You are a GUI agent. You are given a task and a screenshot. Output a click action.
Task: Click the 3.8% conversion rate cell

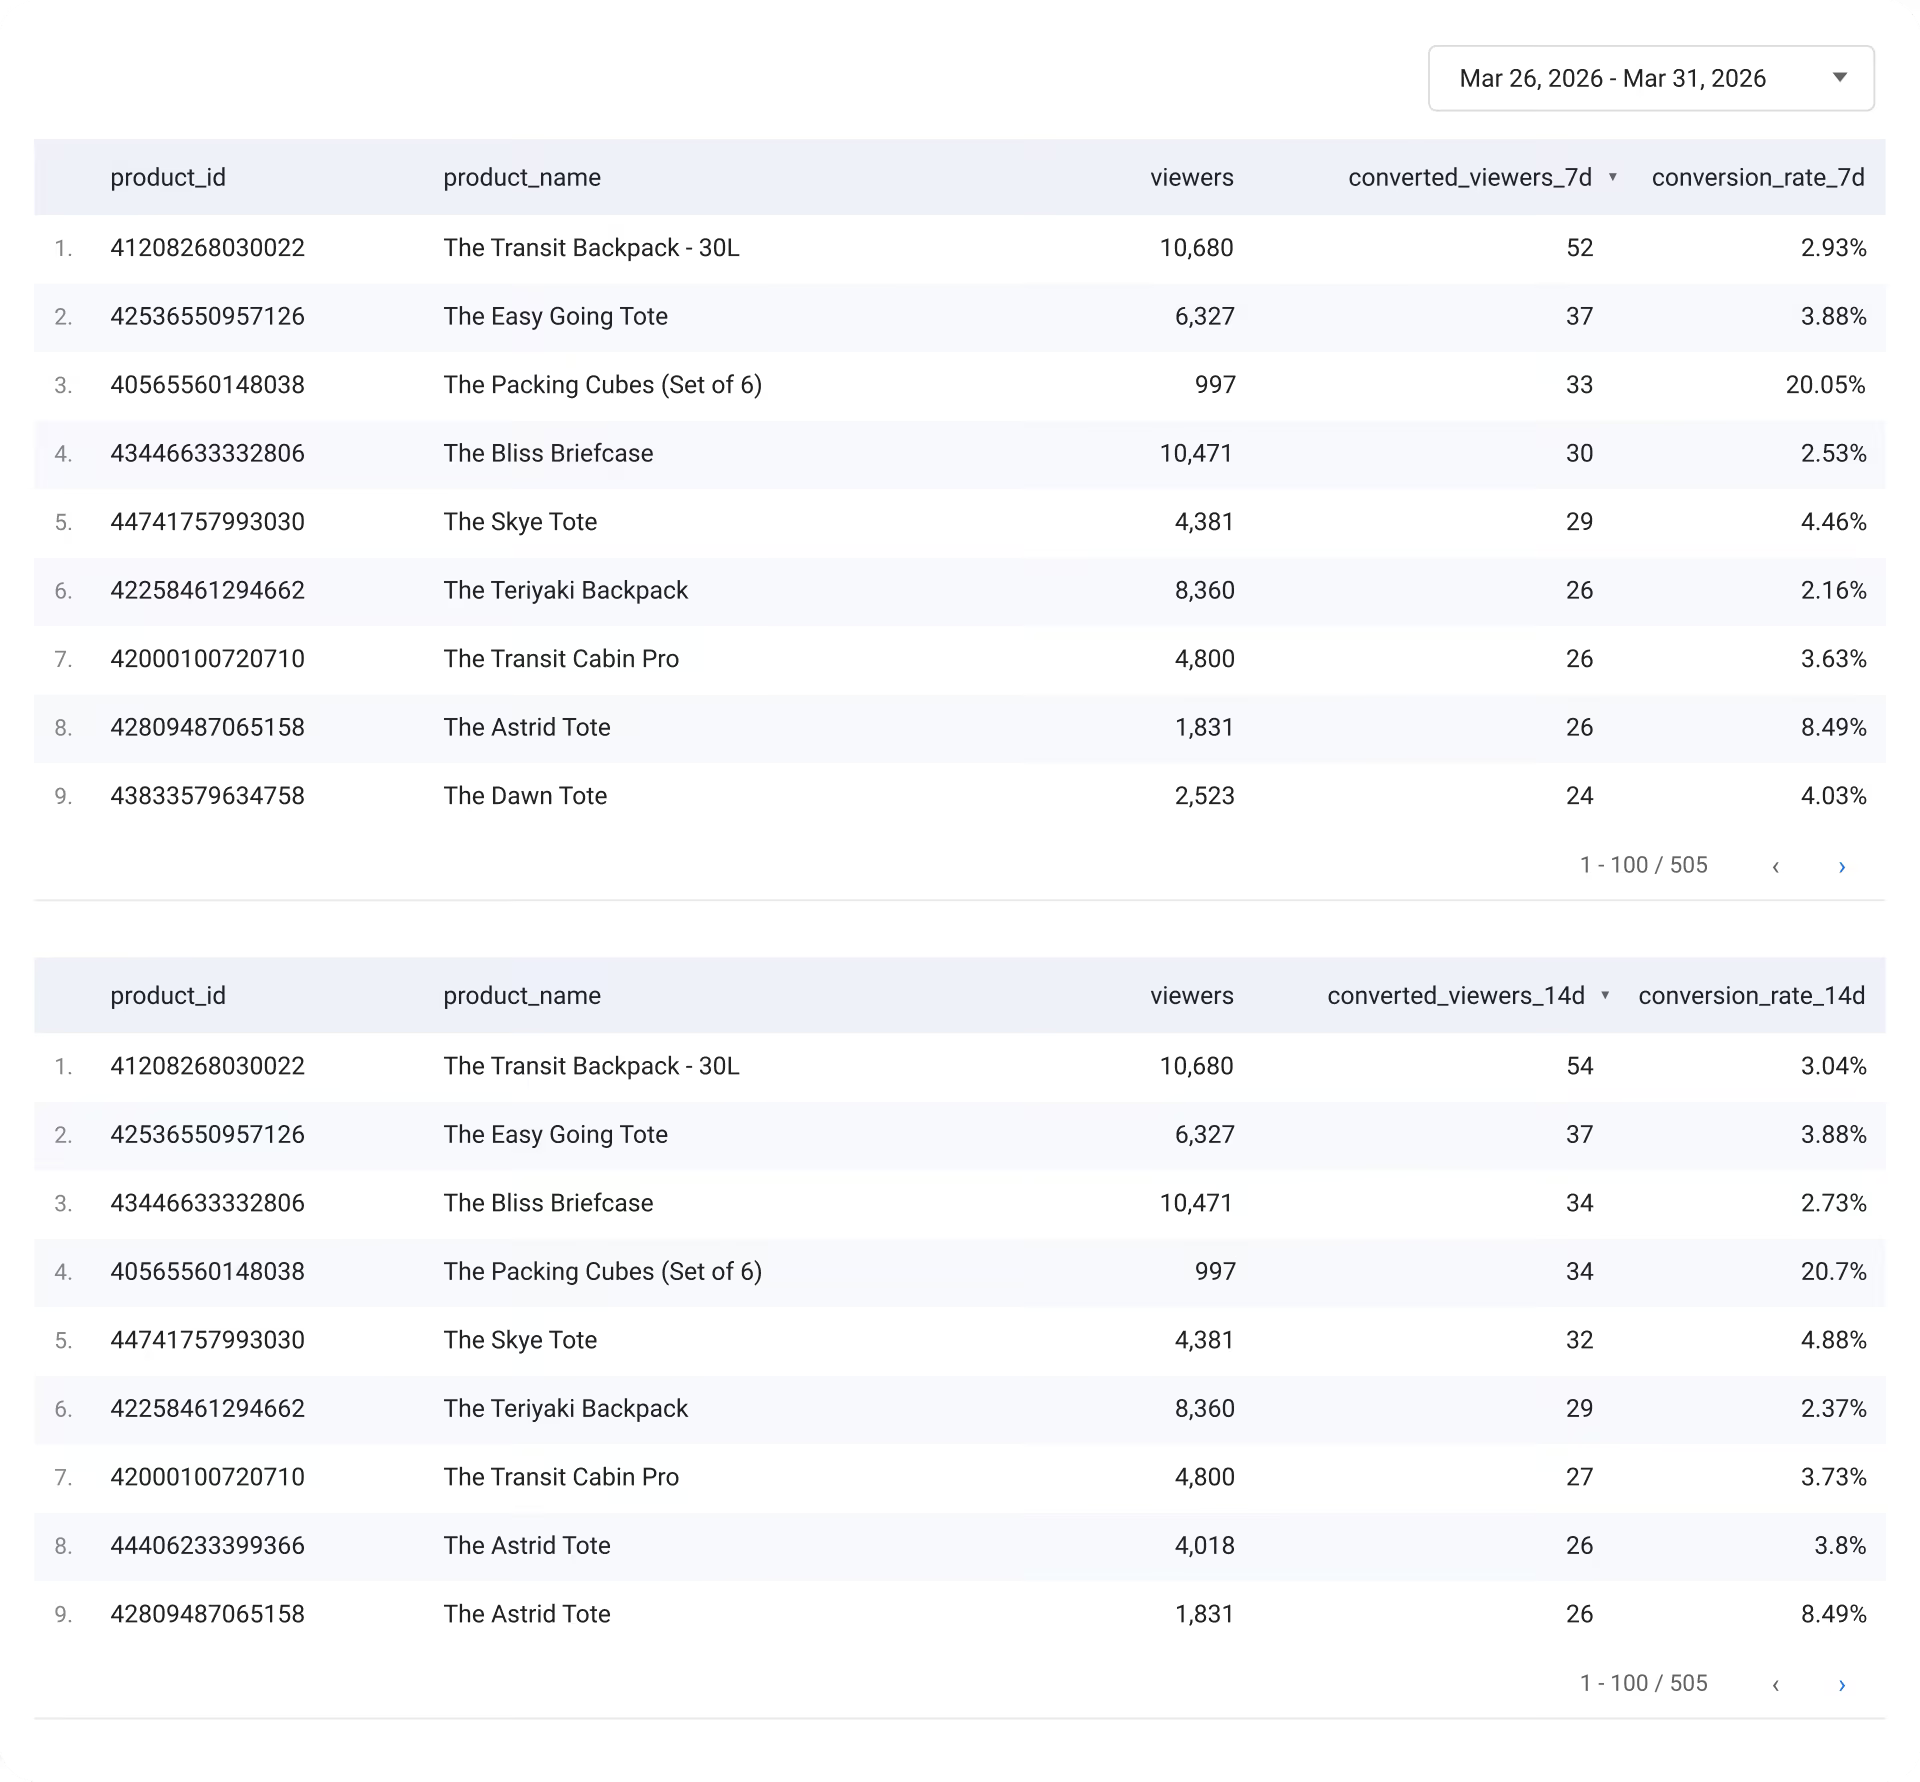point(1840,1545)
